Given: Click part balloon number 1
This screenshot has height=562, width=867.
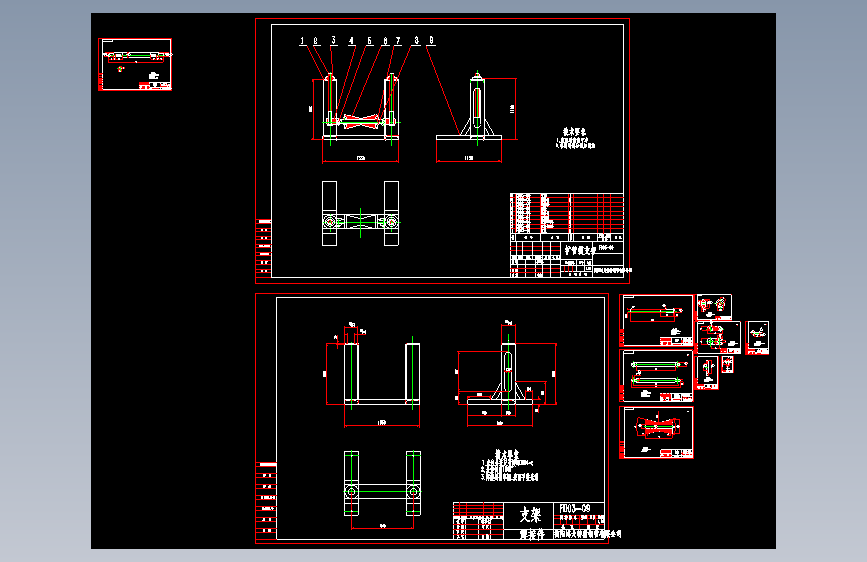Looking at the screenshot, I should click(302, 41).
